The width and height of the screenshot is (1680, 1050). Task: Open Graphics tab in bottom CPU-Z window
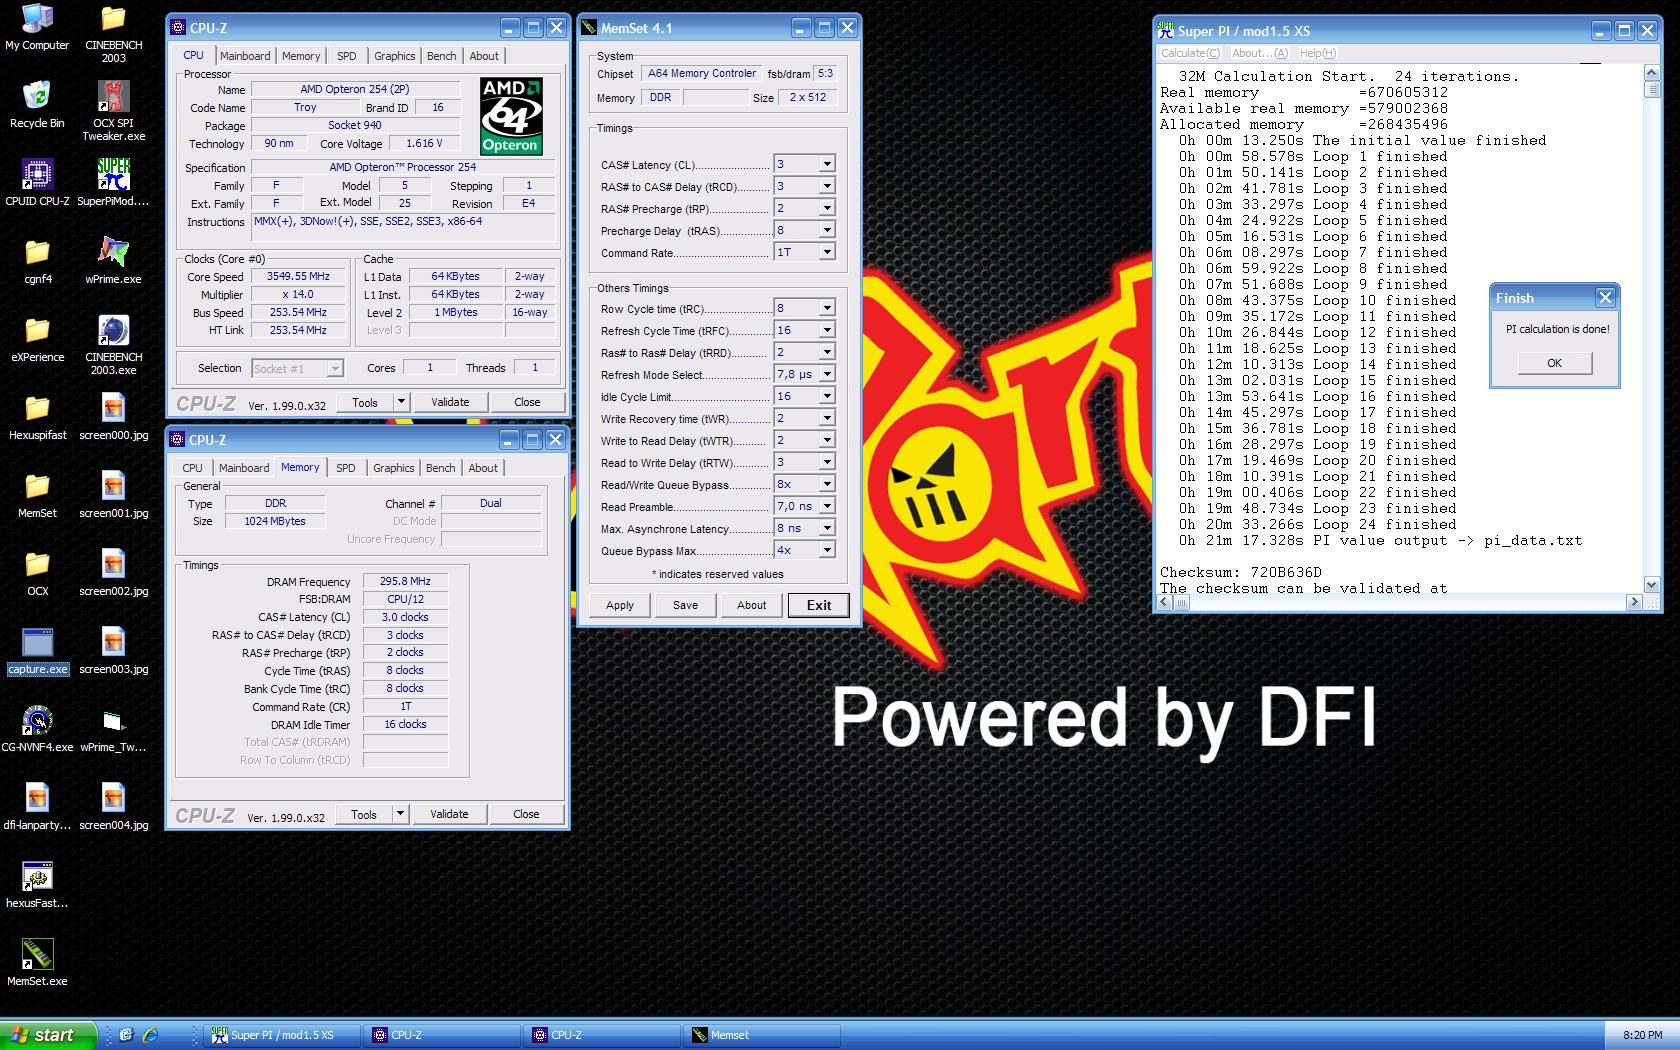[x=393, y=468]
